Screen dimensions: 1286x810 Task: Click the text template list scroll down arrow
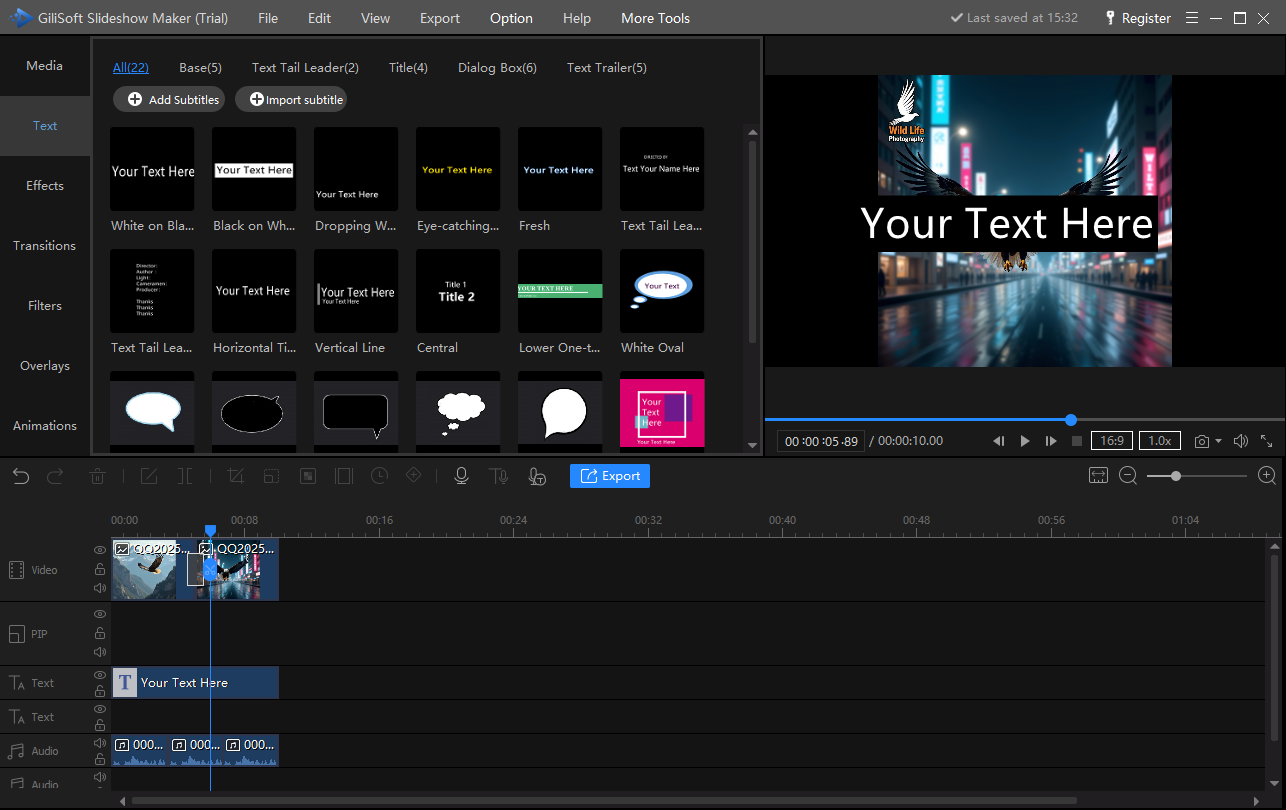(752, 446)
